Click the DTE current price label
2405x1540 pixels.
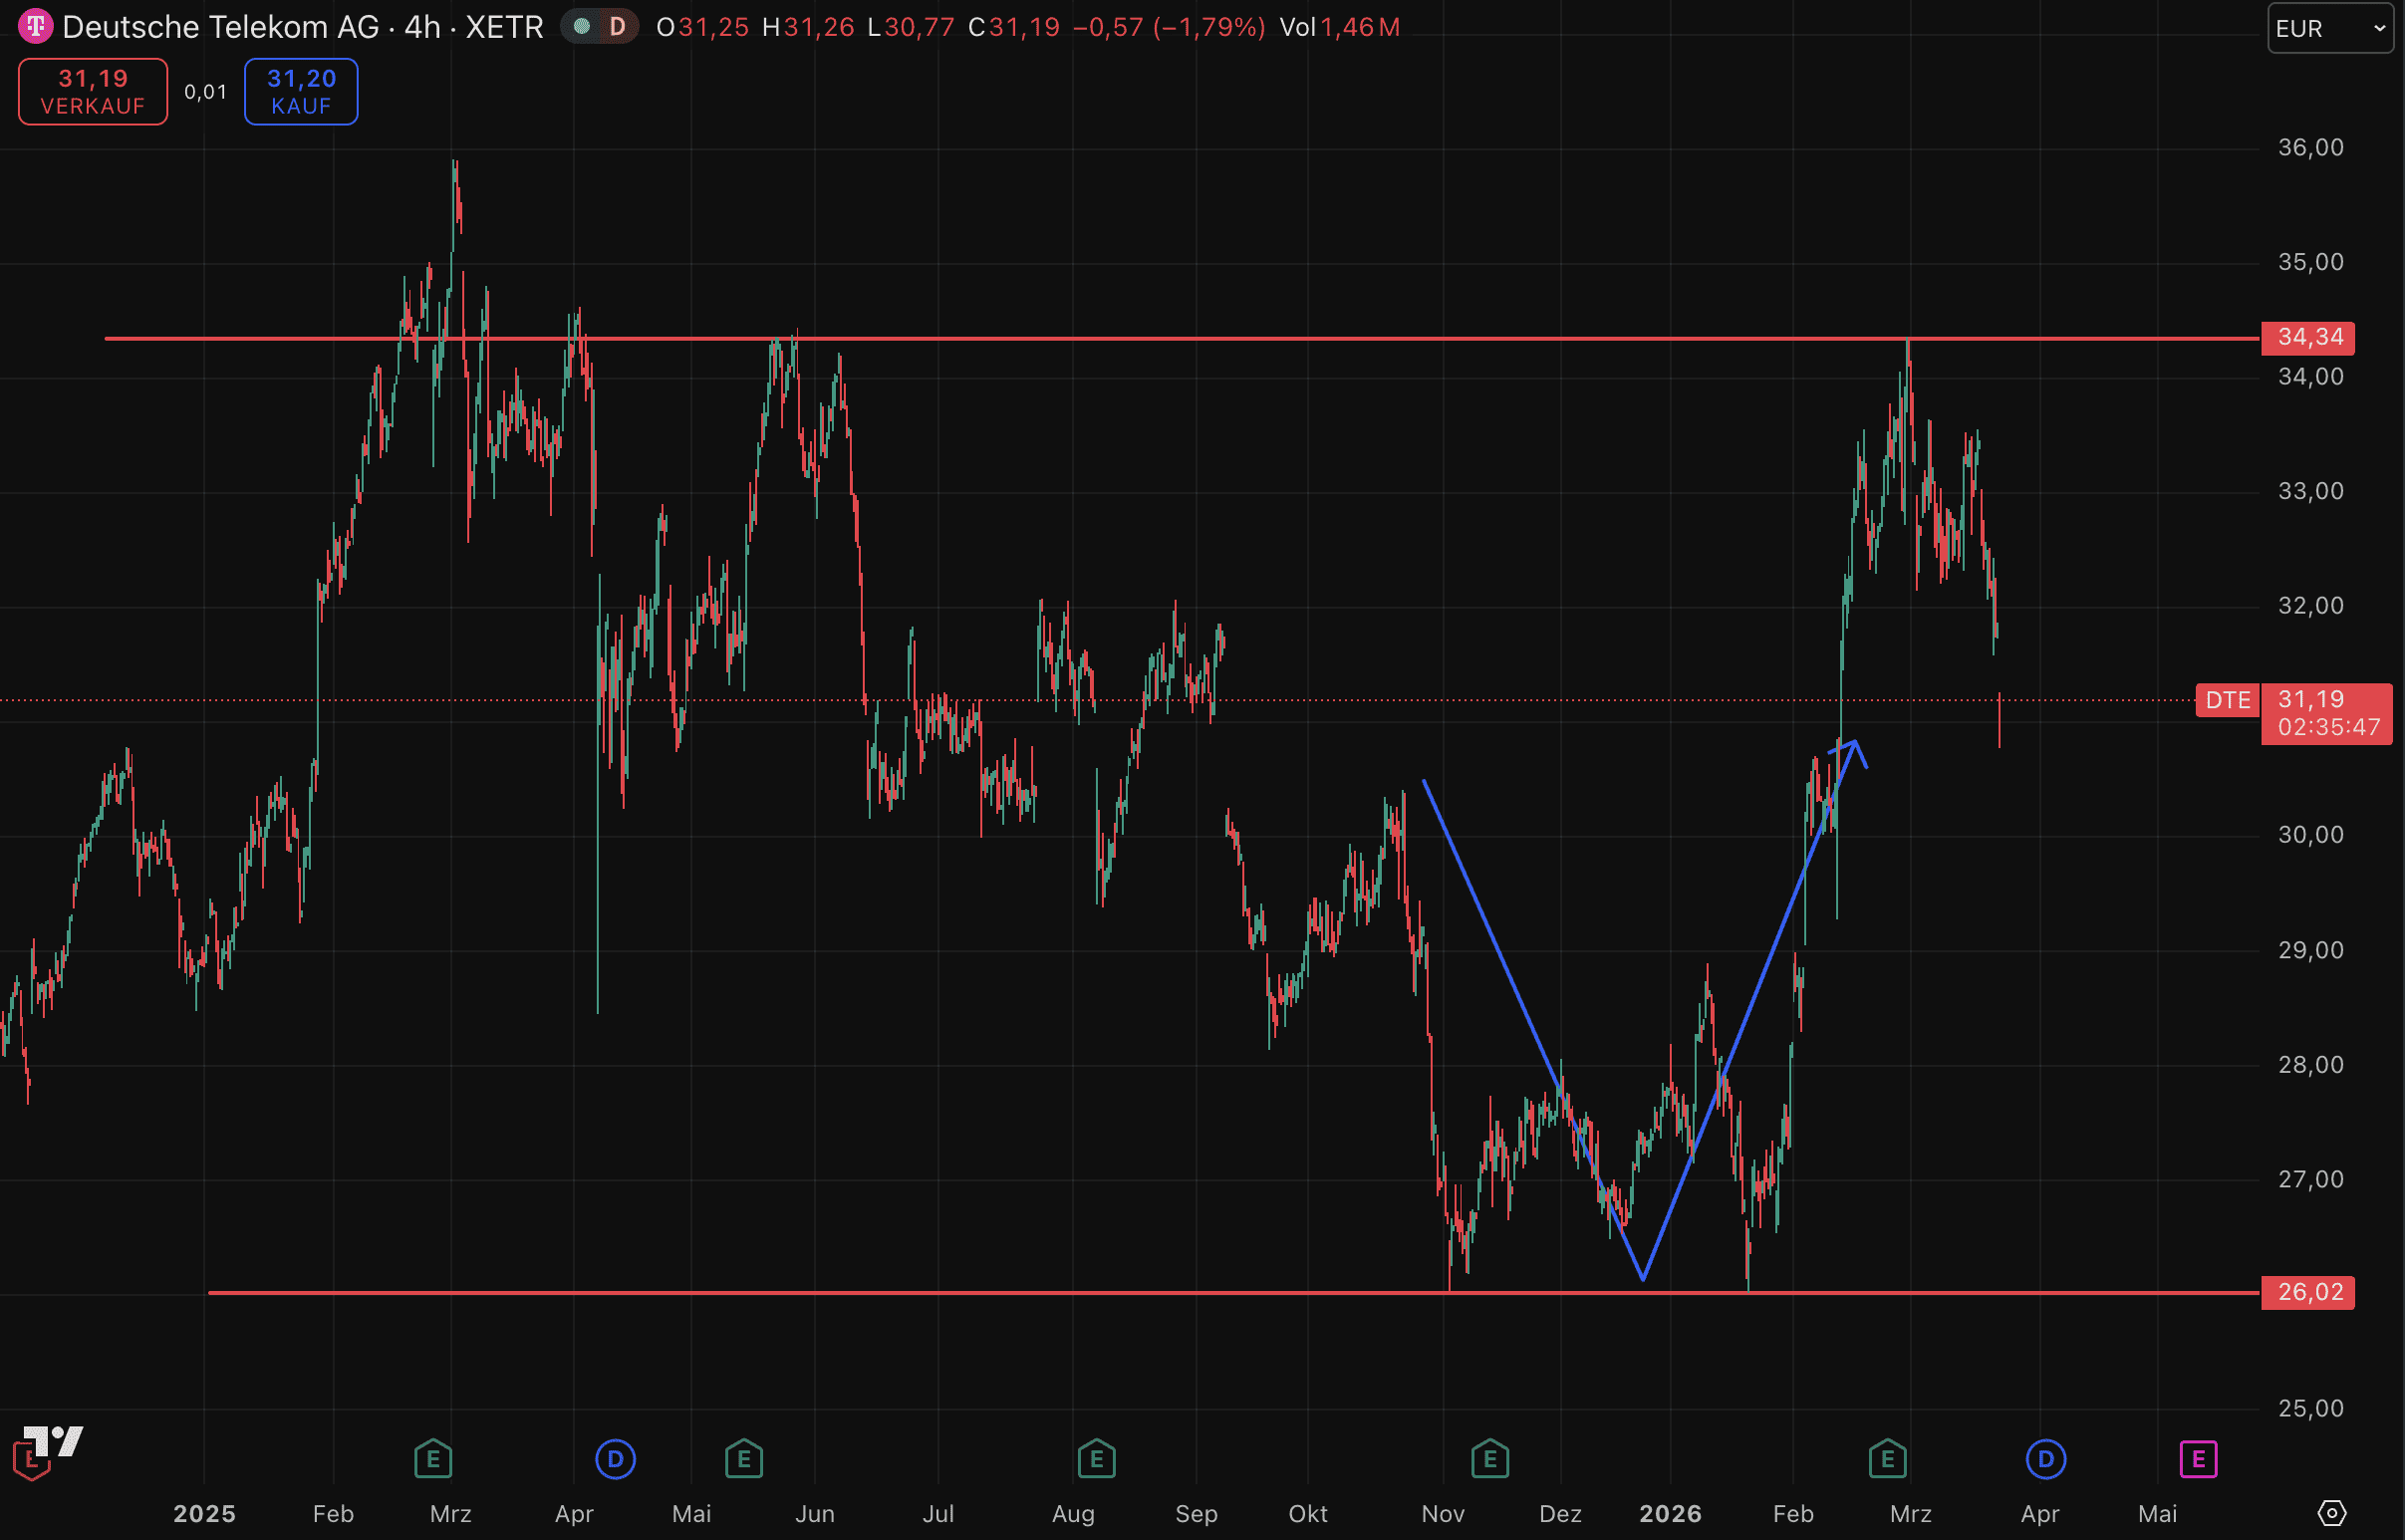coord(2228,700)
